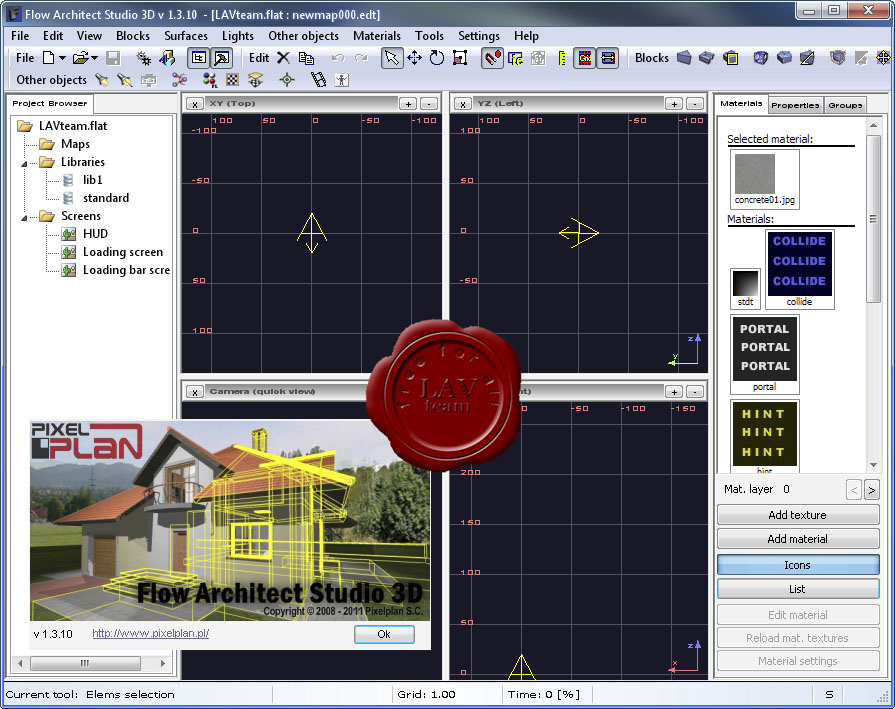895x709 pixels.
Task: Toggle the hammer build view button
Action: point(221,58)
